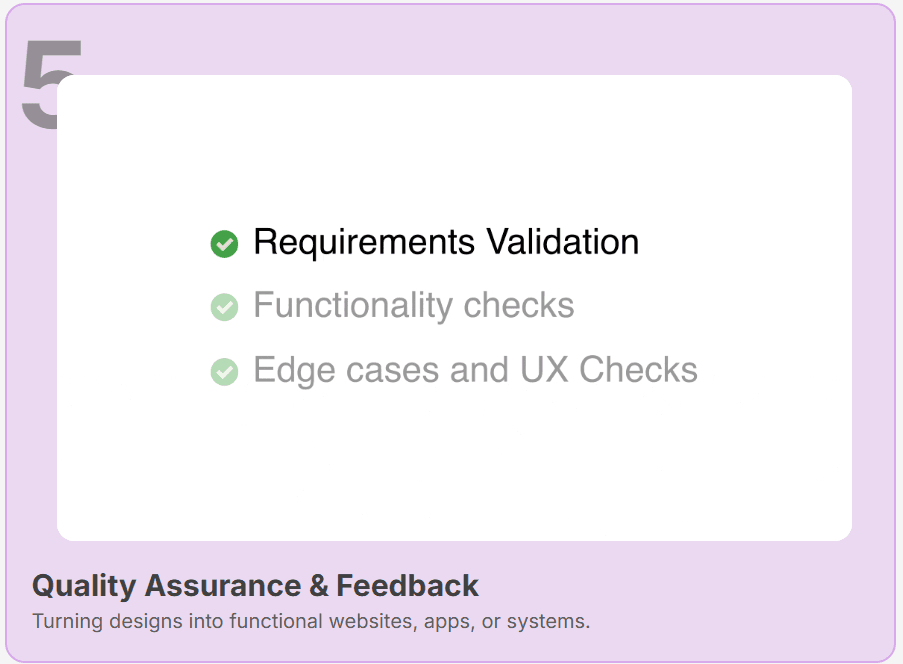The image size is (903, 664).
Task: Click the faded check icon beside Edge cases
Action: pos(224,371)
